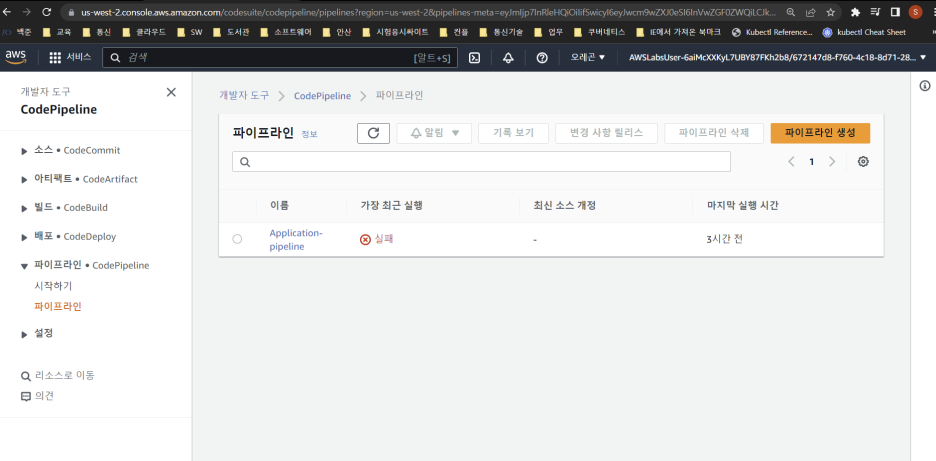The image size is (936, 461).
Task: Open notifications bell in AWS header
Action: [508, 57]
